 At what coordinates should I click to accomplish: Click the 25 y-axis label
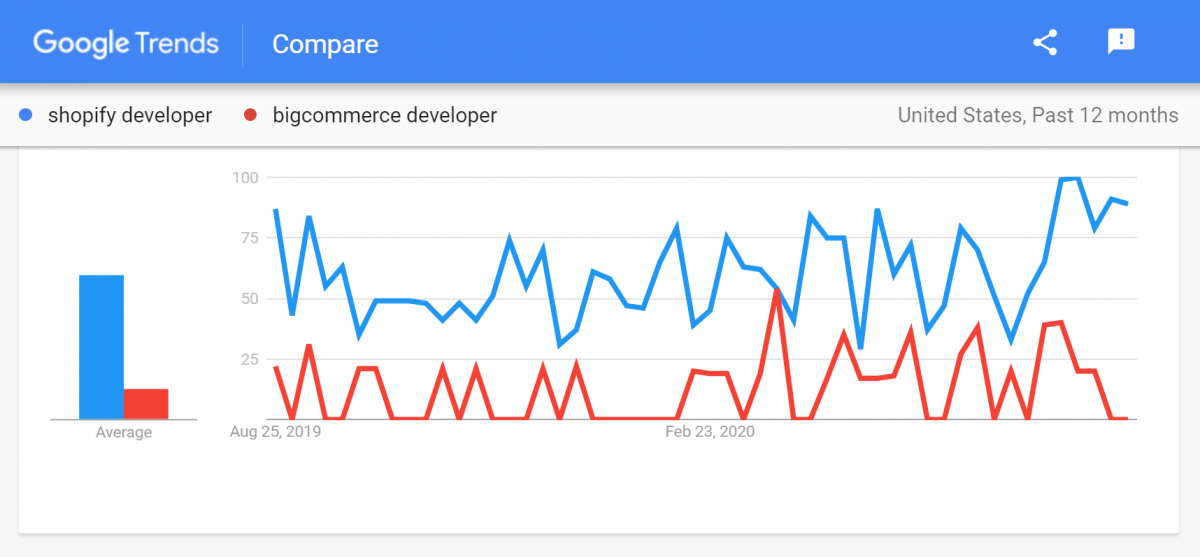[x=250, y=359]
